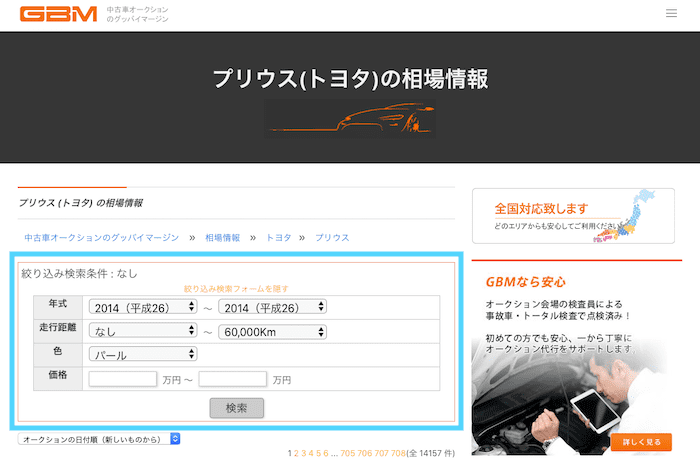Open the maximum mileage dropdown 60,000Km

pos(272,331)
